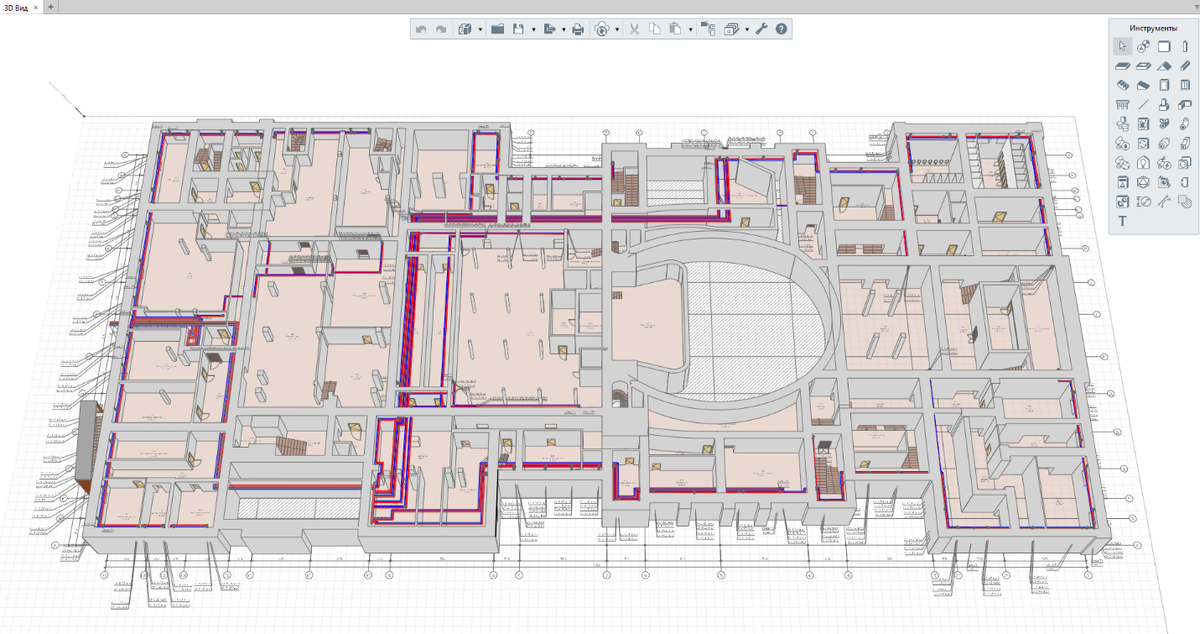1200x634 pixels.
Task: Paste with the clipboard icon
Action: [x=675, y=29]
